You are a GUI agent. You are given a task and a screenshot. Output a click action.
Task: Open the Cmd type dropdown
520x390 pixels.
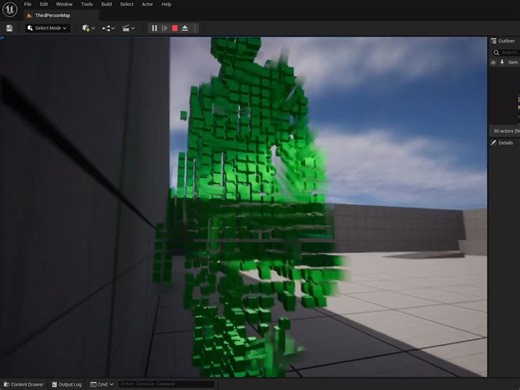pos(102,384)
